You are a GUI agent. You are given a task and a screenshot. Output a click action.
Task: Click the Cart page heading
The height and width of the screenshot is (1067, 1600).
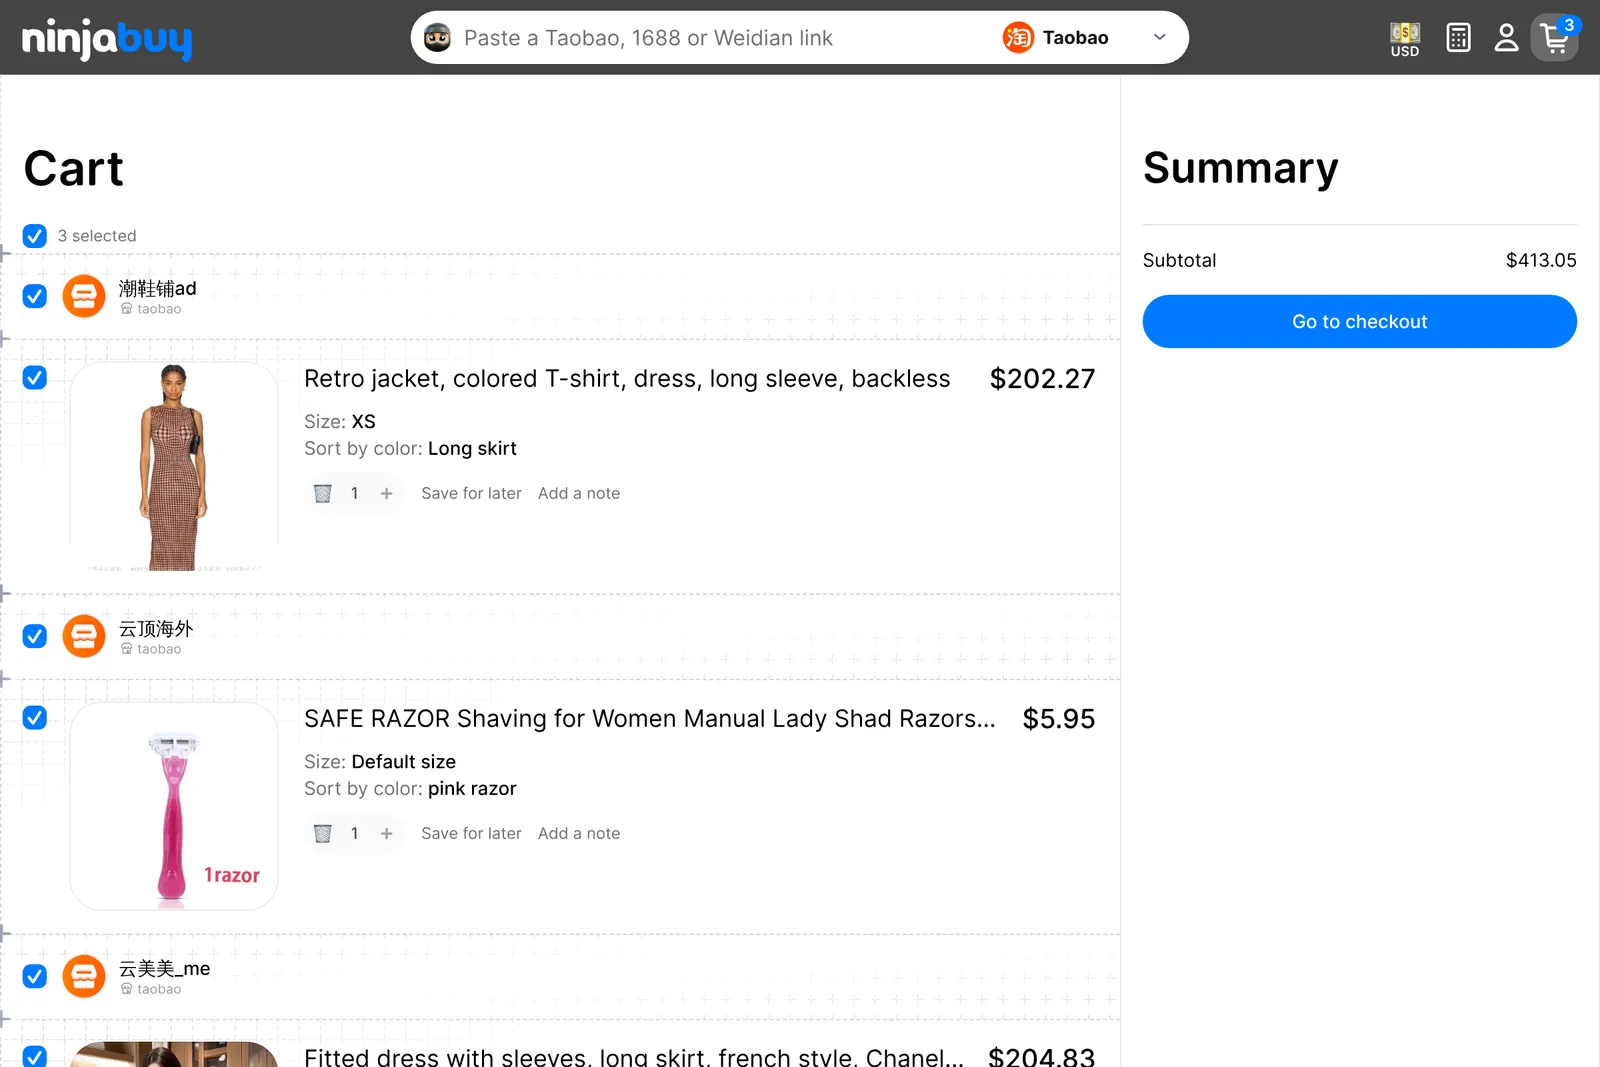(x=74, y=168)
